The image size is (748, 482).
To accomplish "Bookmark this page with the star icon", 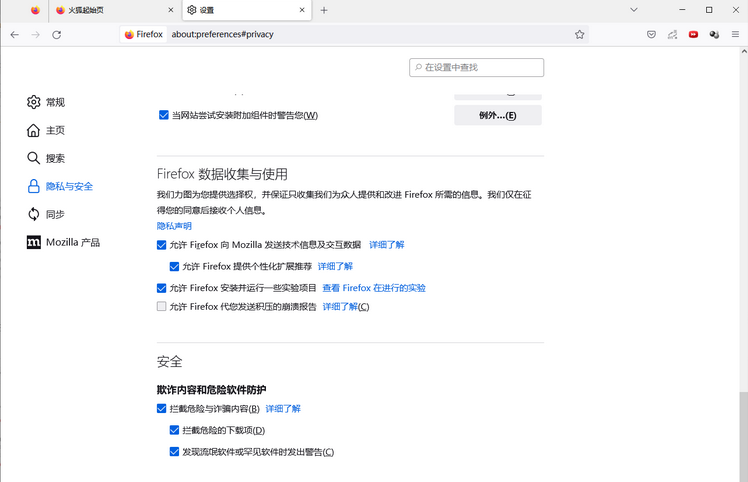I will tap(579, 34).
